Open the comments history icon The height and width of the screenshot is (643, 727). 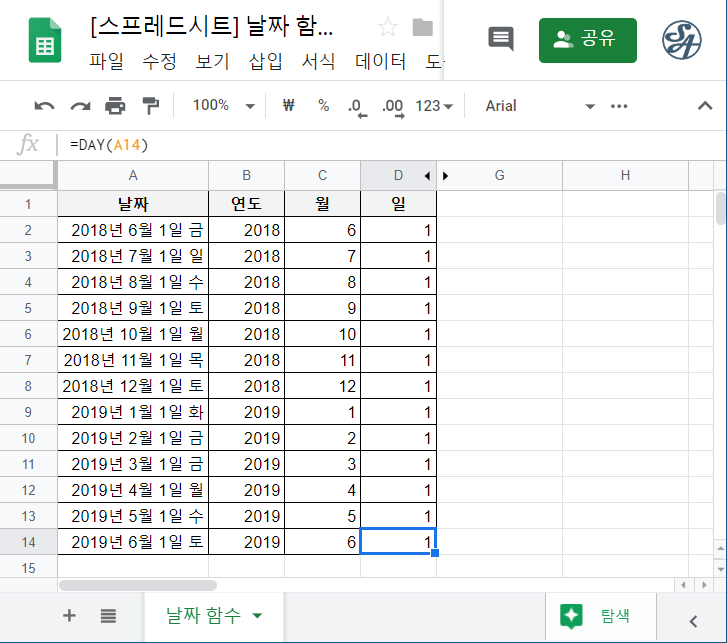tap(501, 39)
